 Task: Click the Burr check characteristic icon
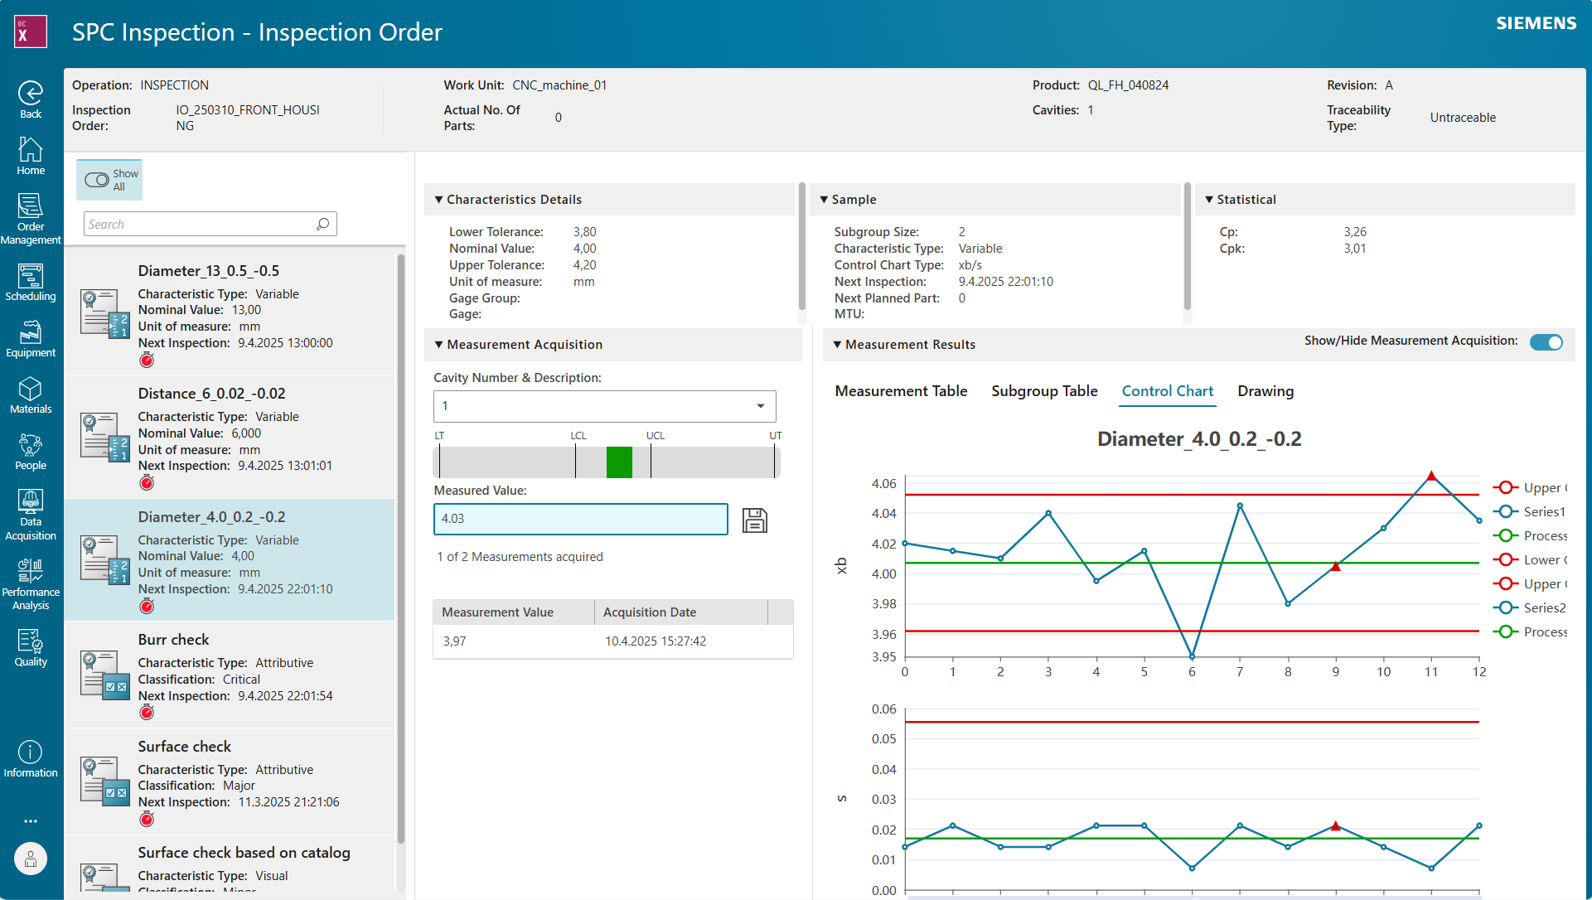coord(105,673)
